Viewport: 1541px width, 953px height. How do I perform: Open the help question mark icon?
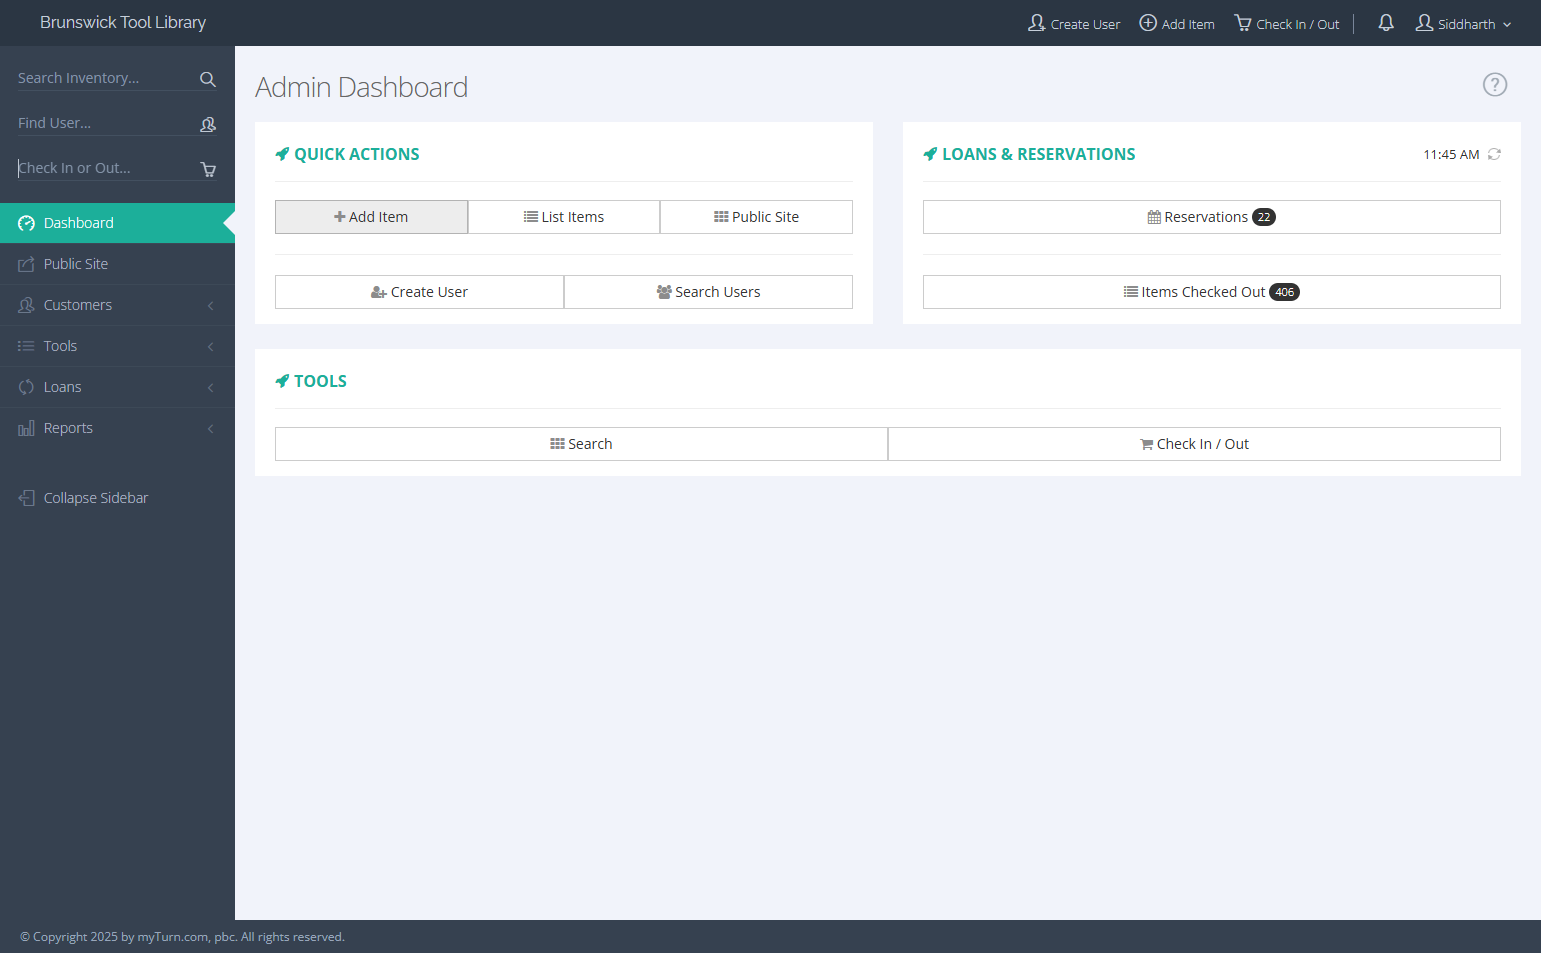[1495, 85]
